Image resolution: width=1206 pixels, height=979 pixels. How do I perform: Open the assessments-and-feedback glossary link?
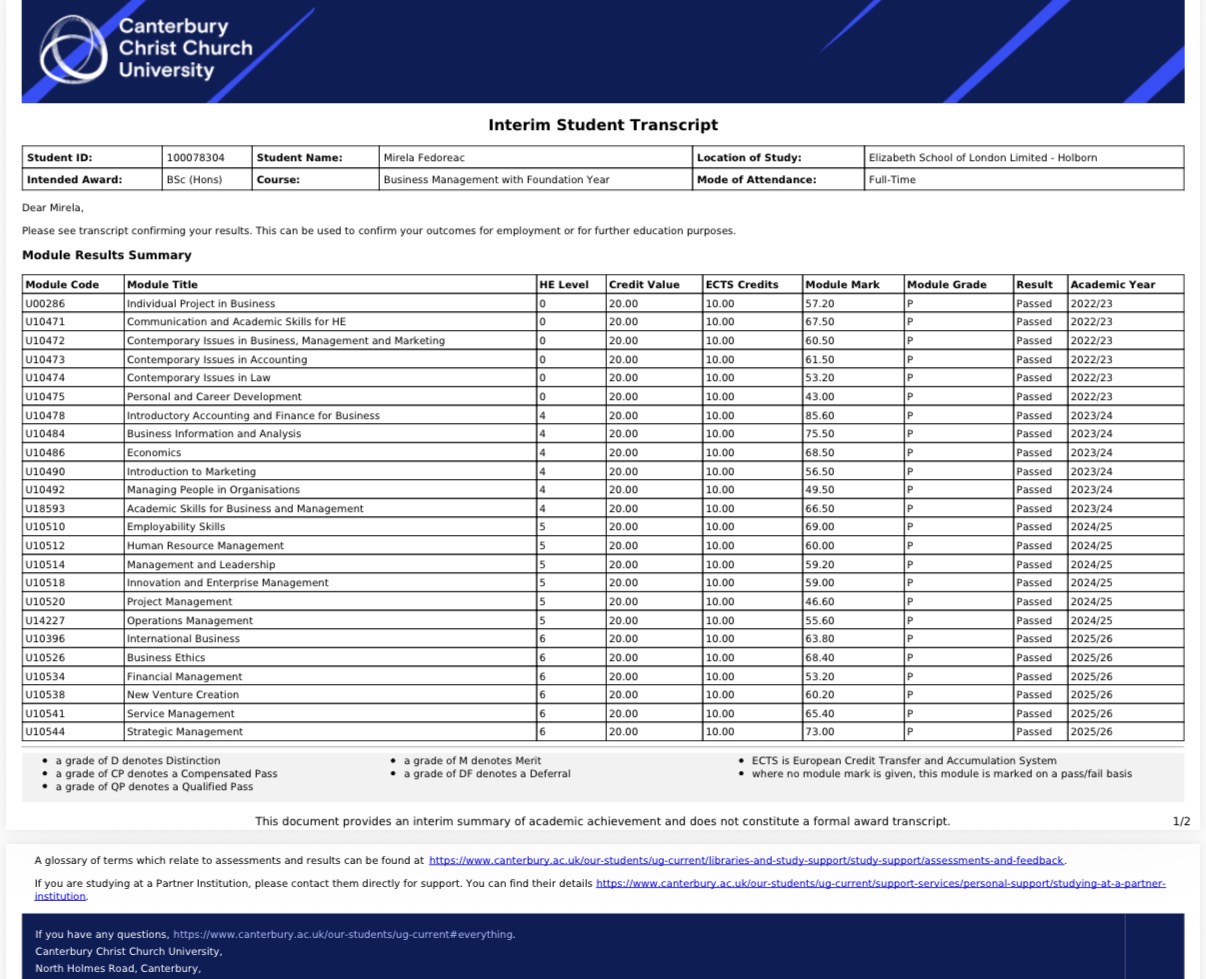point(746,860)
